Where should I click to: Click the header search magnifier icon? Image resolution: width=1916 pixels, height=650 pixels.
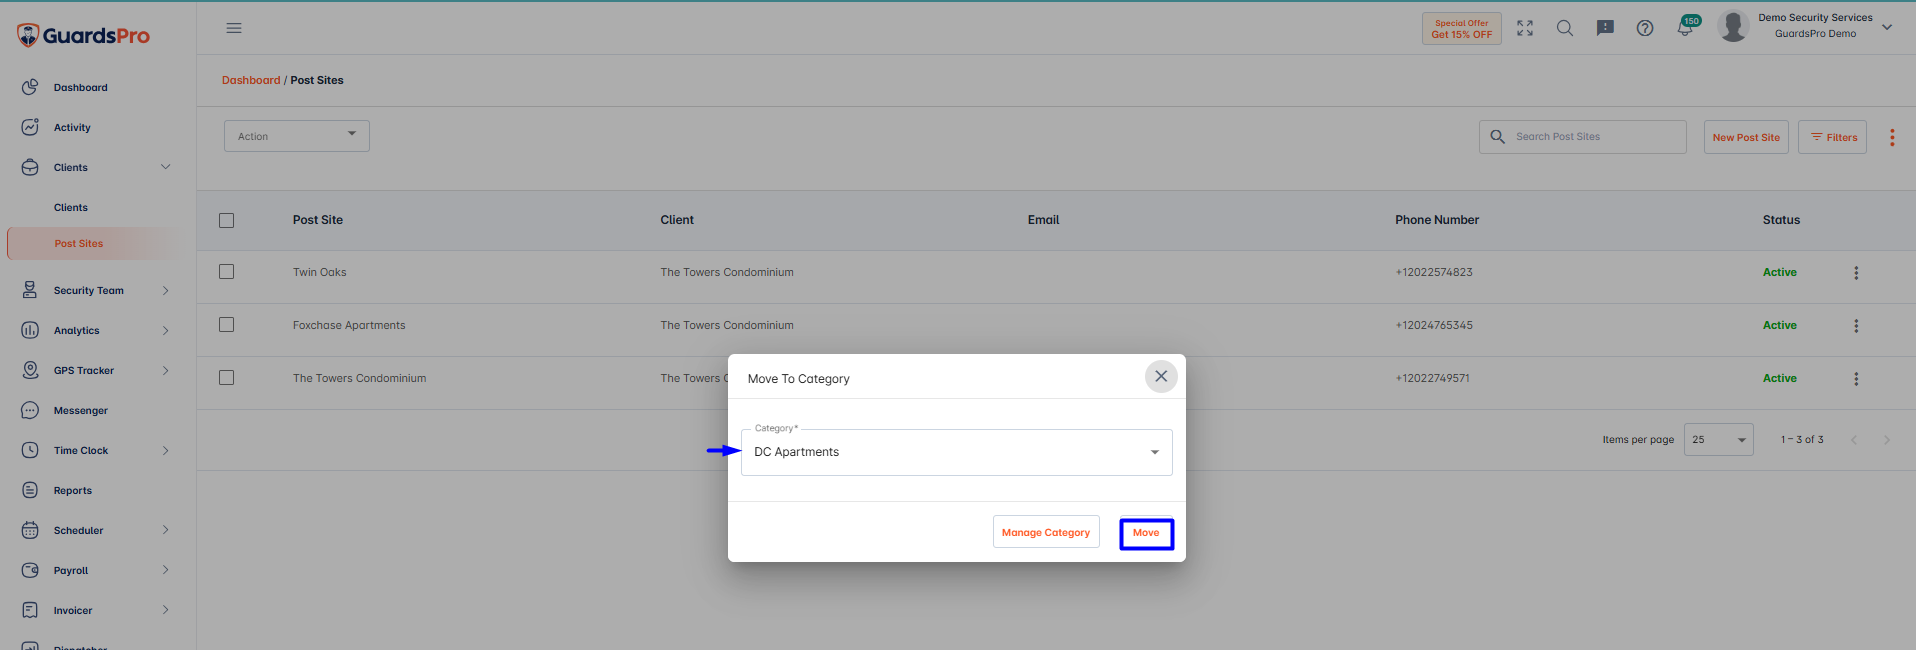pos(1565,28)
